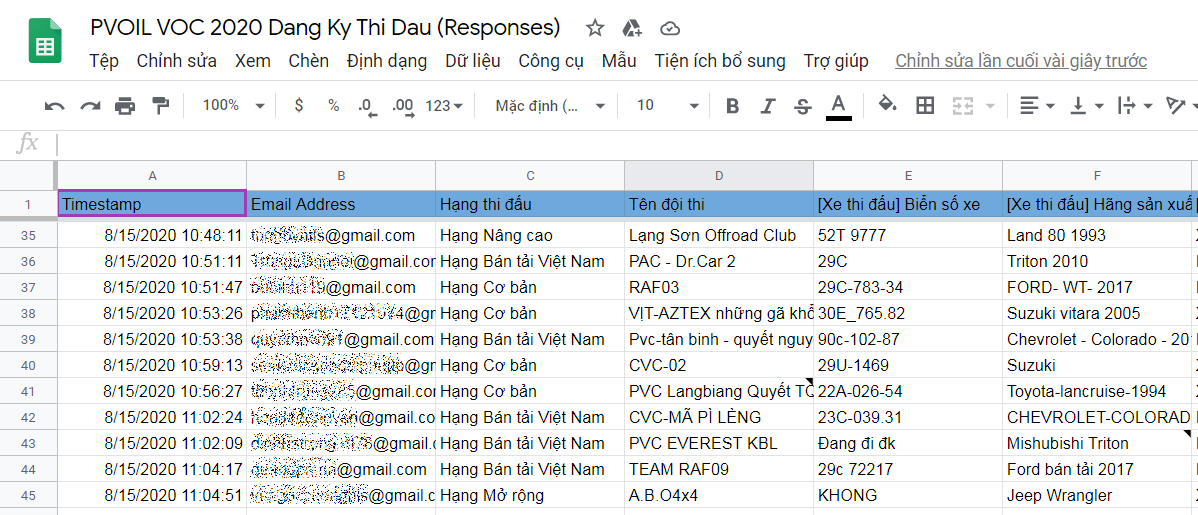Expand the merge cells options arrow
1198x515 pixels.
tap(991, 106)
